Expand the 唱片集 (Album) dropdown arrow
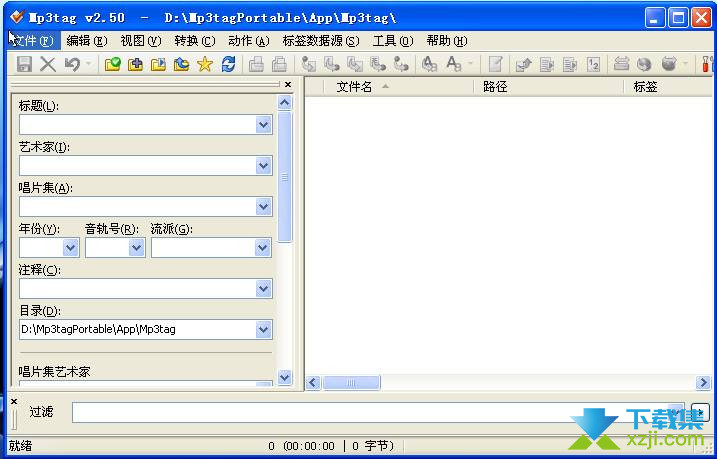The image size is (717, 459). [x=263, y=207]
